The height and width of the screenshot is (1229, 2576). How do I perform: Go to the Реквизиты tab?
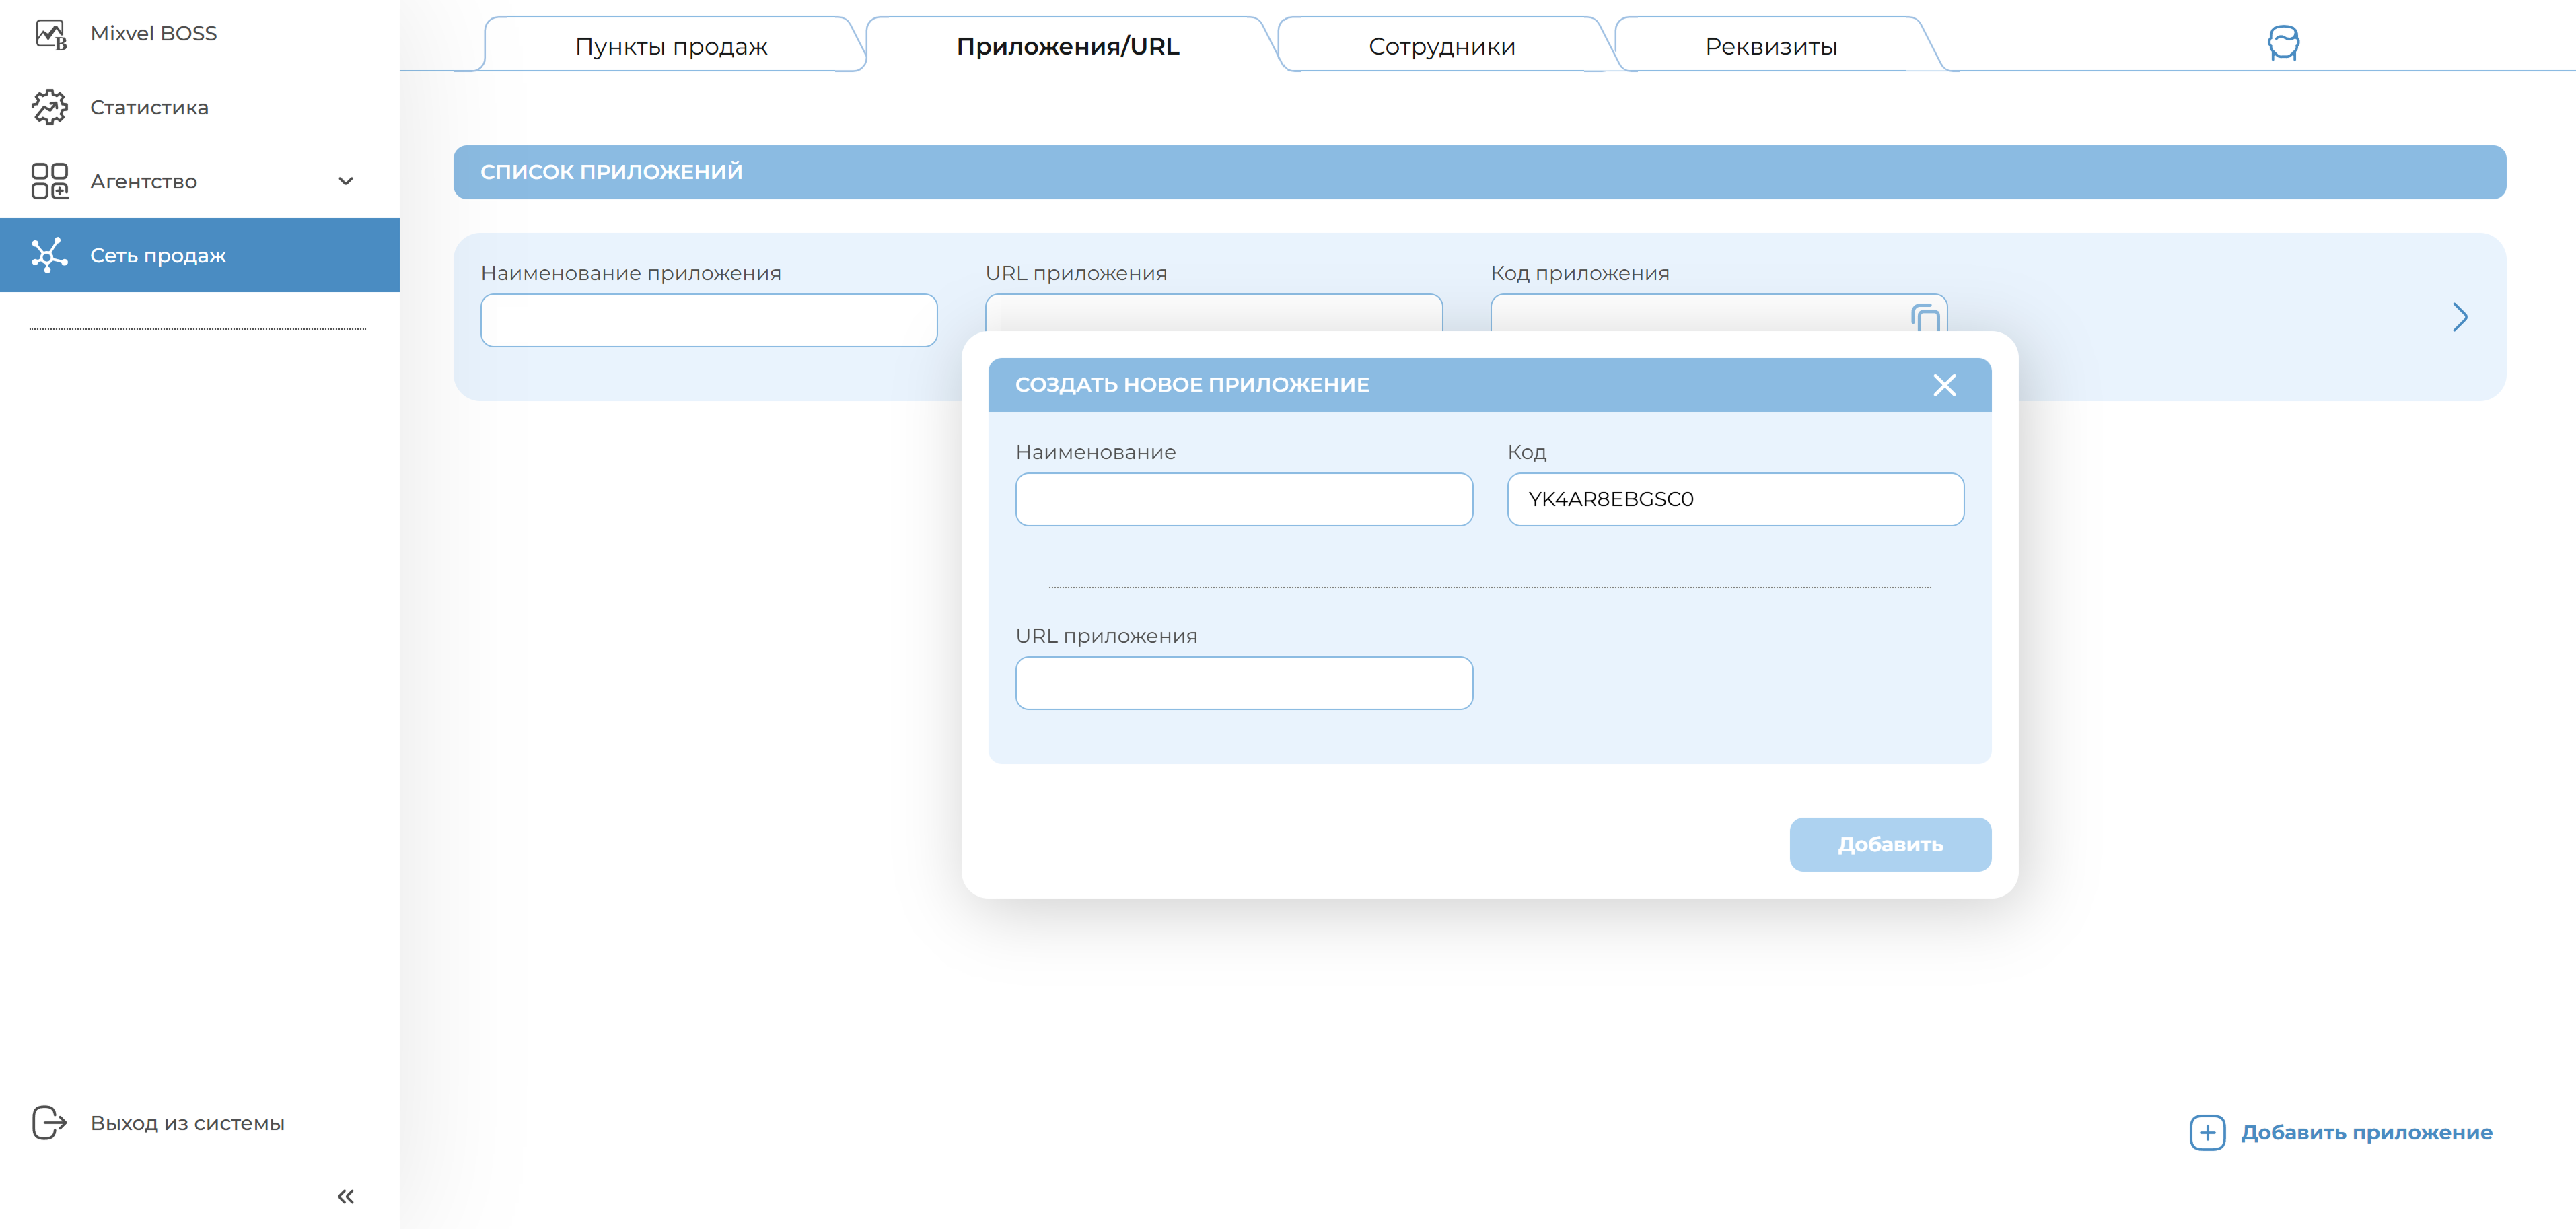click(1770, 46)
